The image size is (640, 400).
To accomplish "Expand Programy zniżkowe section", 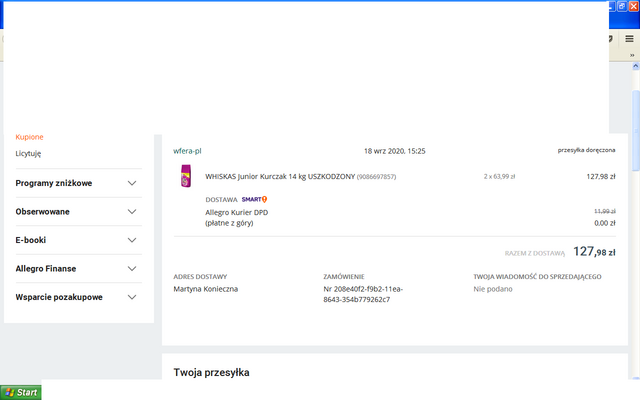I will [79, 183].
